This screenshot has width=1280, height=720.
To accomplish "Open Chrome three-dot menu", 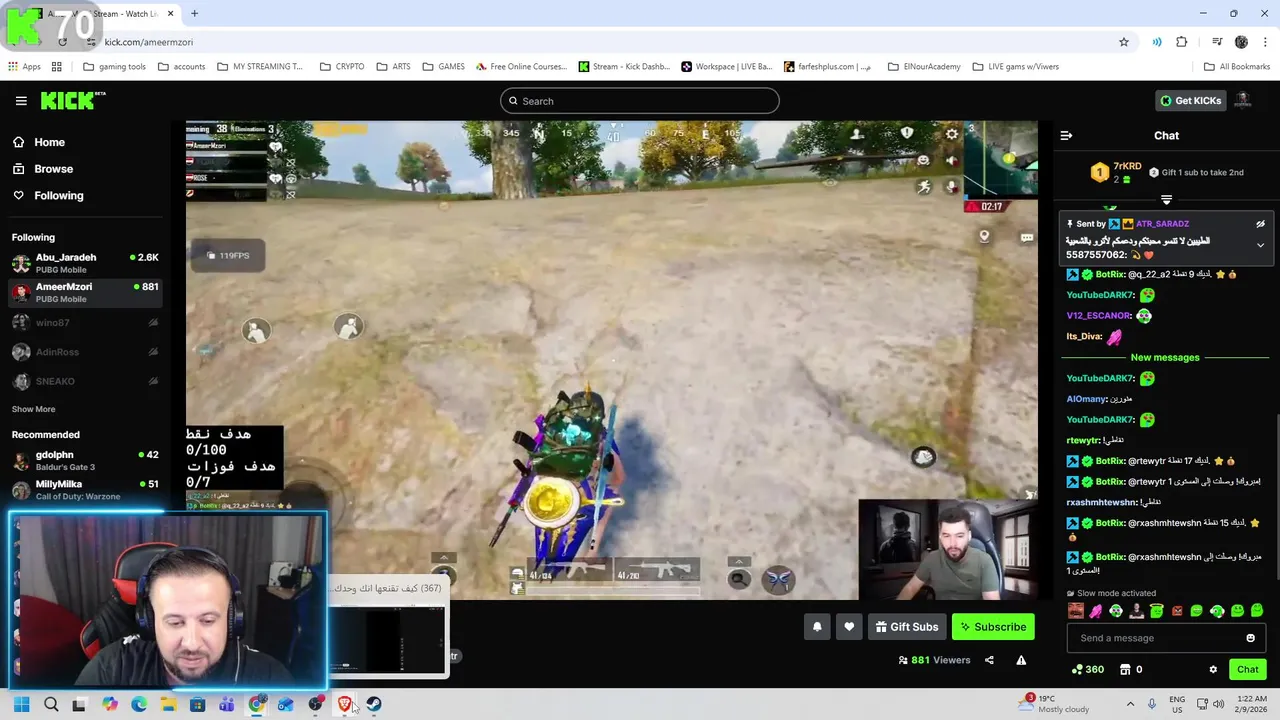I will coord(1265,42).
